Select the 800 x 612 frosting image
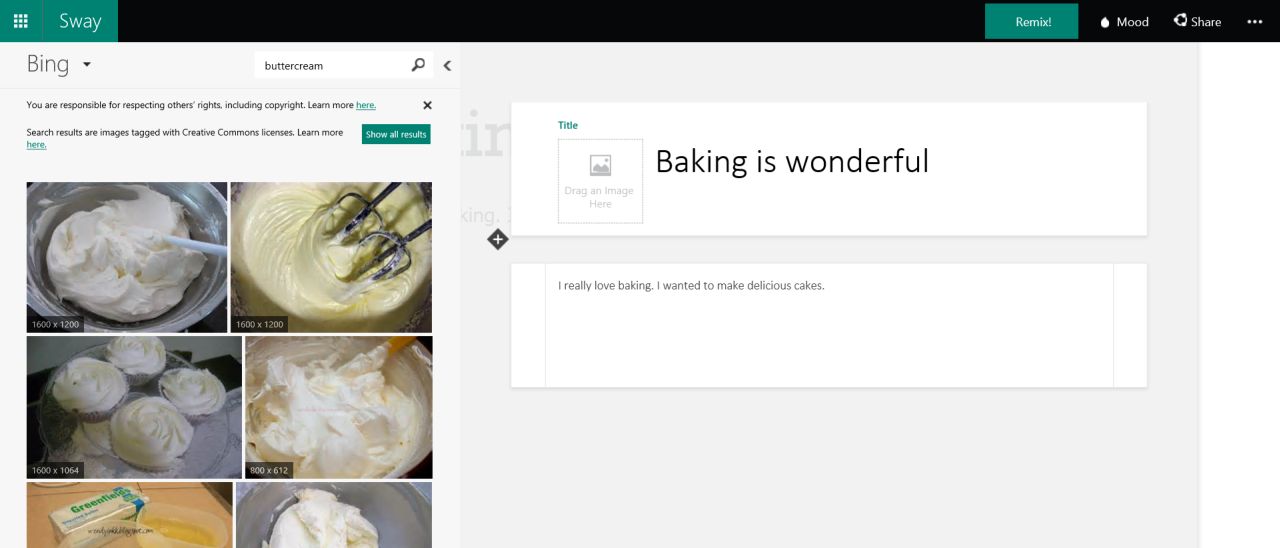This screenshot has height=548, width=1280. (339, 407)
